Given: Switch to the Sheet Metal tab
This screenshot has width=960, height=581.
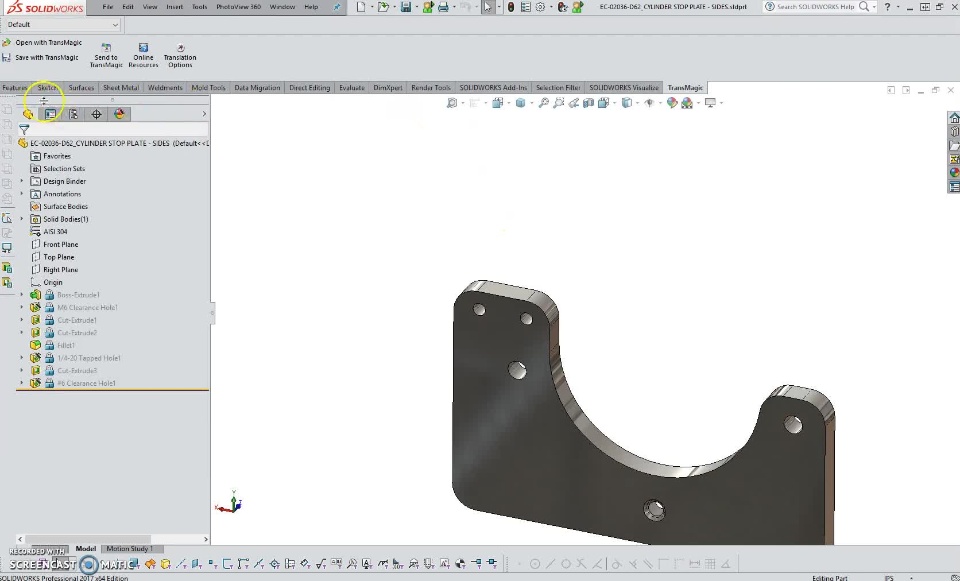Looking at the screenshot, I should click(121, 88).
